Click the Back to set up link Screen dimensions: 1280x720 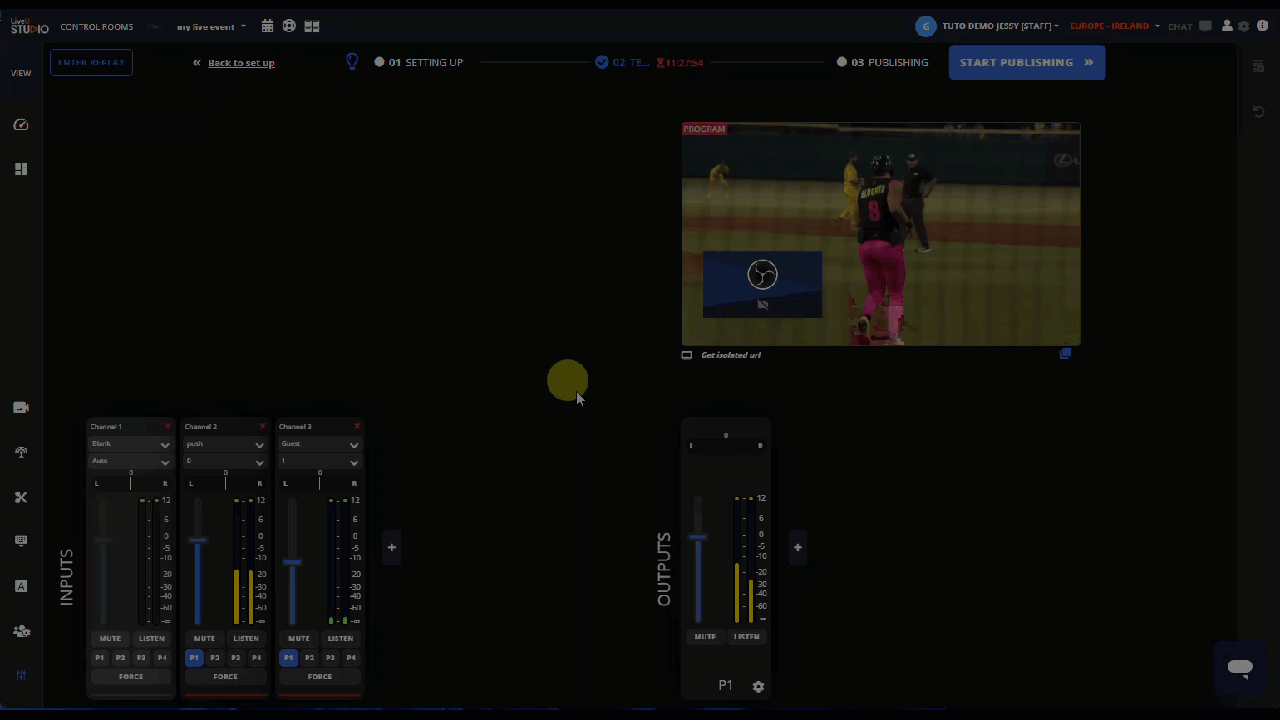pyautogui.click(x=241, y=63)
